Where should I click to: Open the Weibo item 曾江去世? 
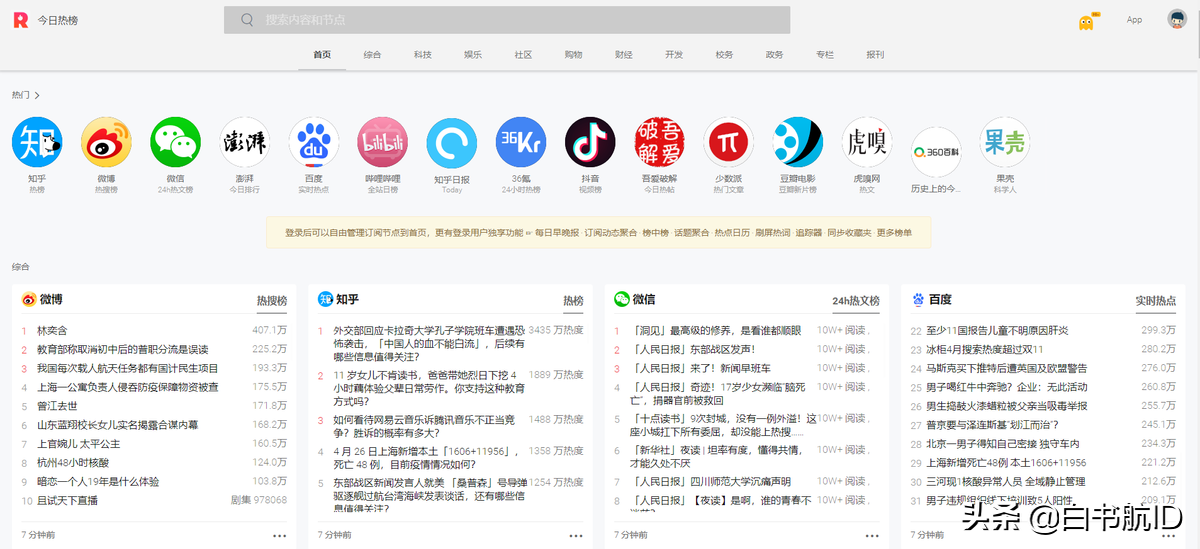coord(57,406)
